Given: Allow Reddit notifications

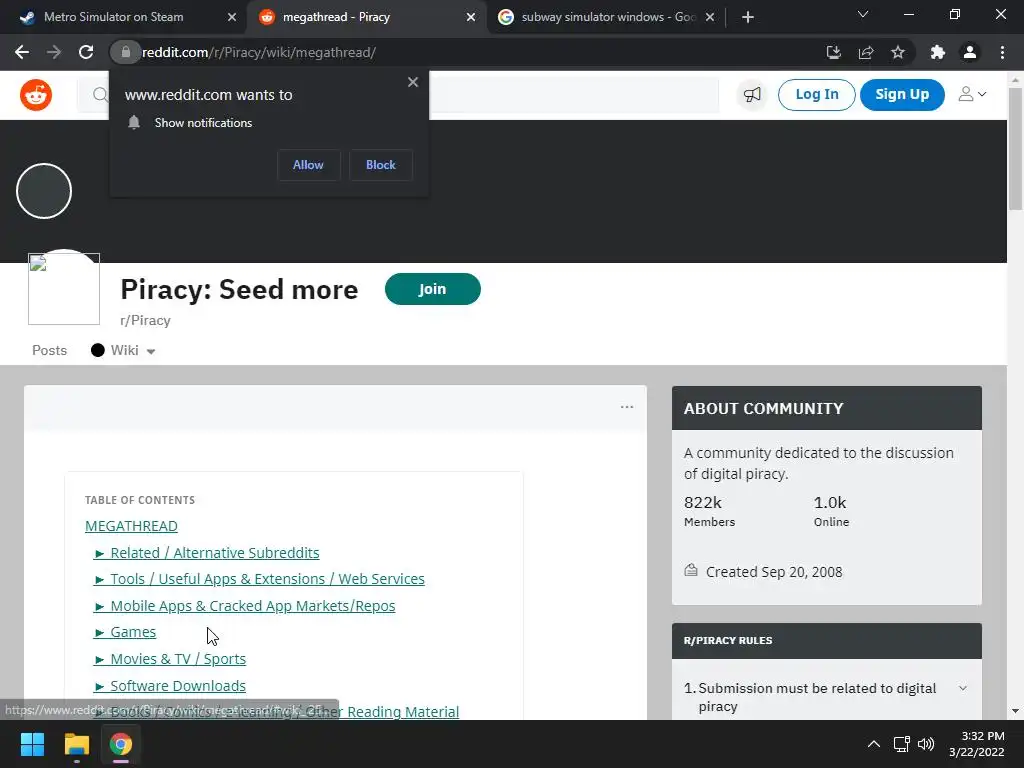Looking at the screenshot, I should (x=308, y=165).
